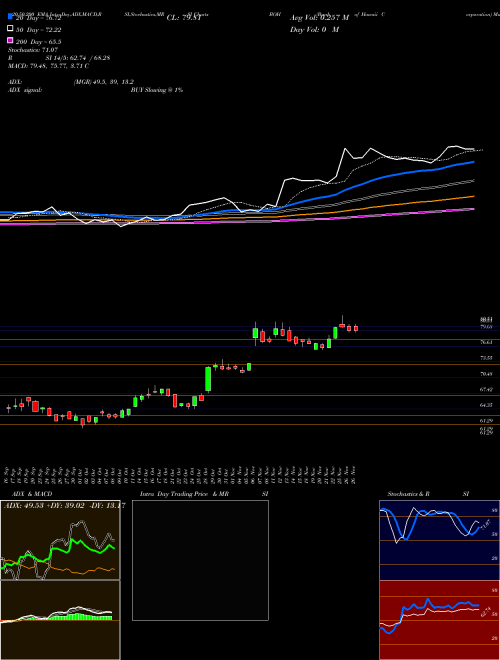
Task: Click the 'BUY Slowing @ 1%' signal text
Action: [x=157, y=90]
